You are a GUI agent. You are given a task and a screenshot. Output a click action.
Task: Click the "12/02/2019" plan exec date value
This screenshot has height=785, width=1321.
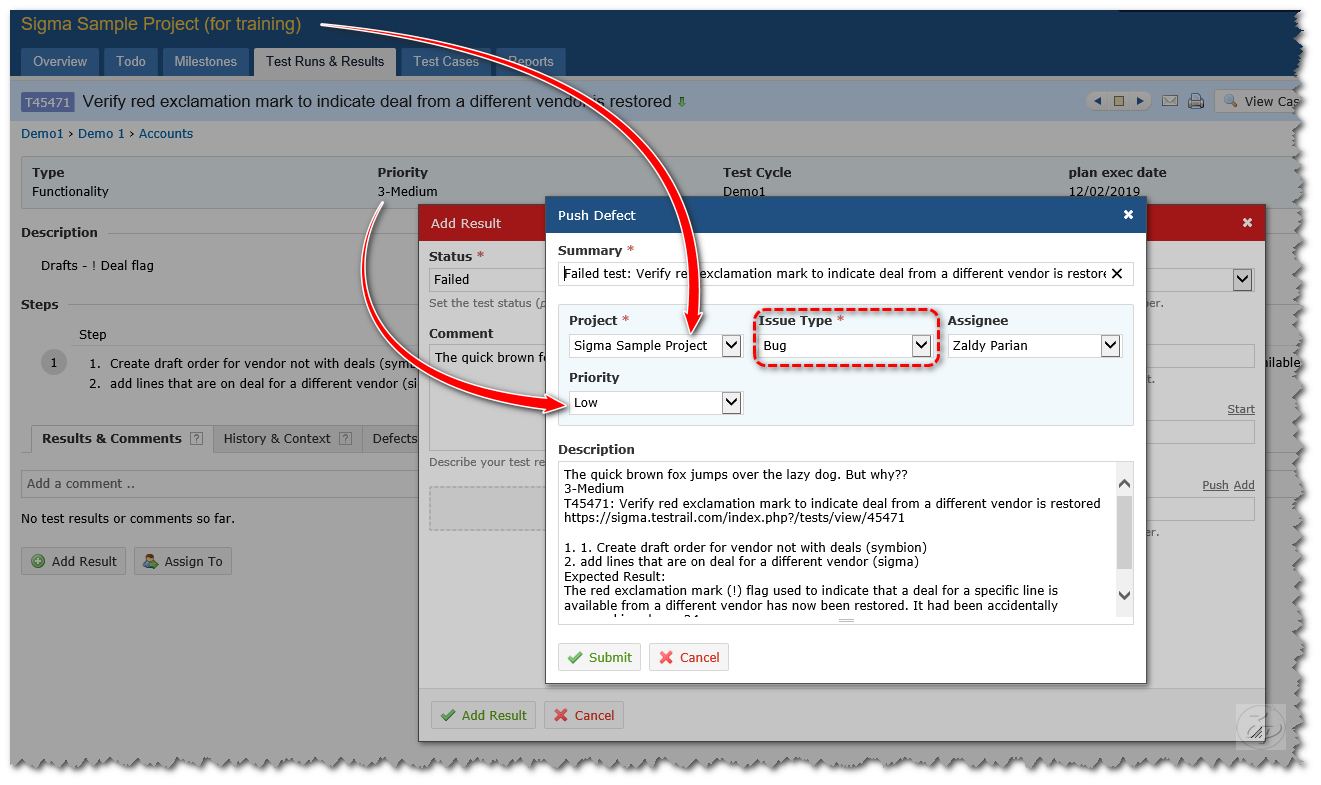tap(1104, 191)
